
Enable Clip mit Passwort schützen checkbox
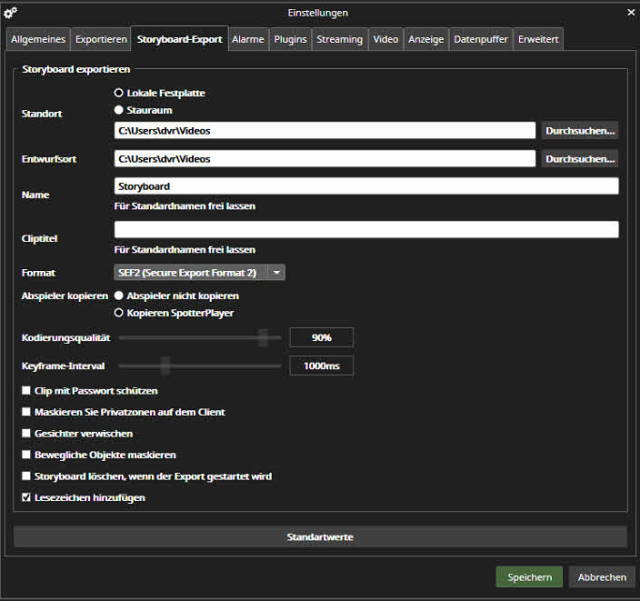[26, 391]
